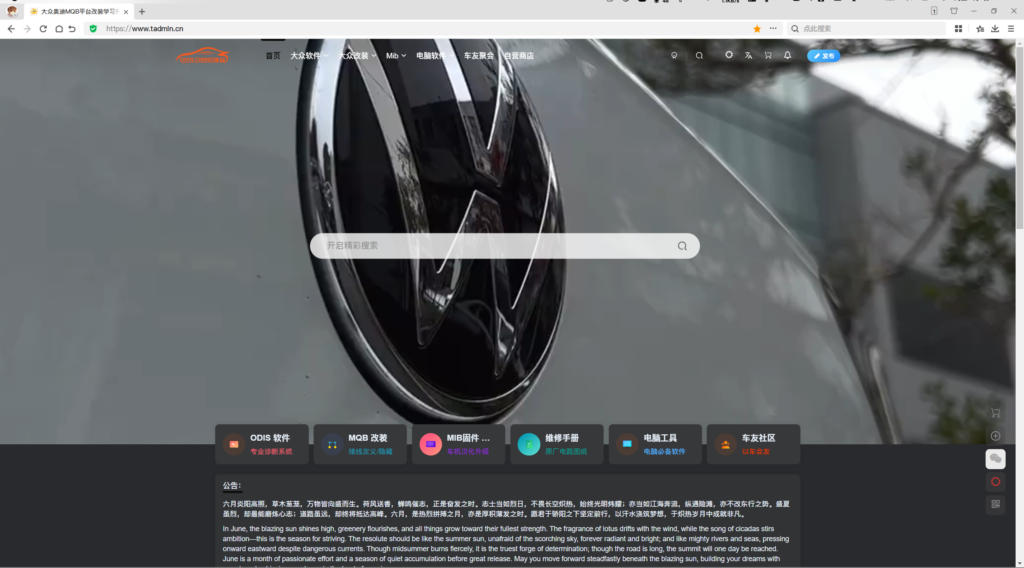Click the red circle icon in floating sidebar

point(995,482)
